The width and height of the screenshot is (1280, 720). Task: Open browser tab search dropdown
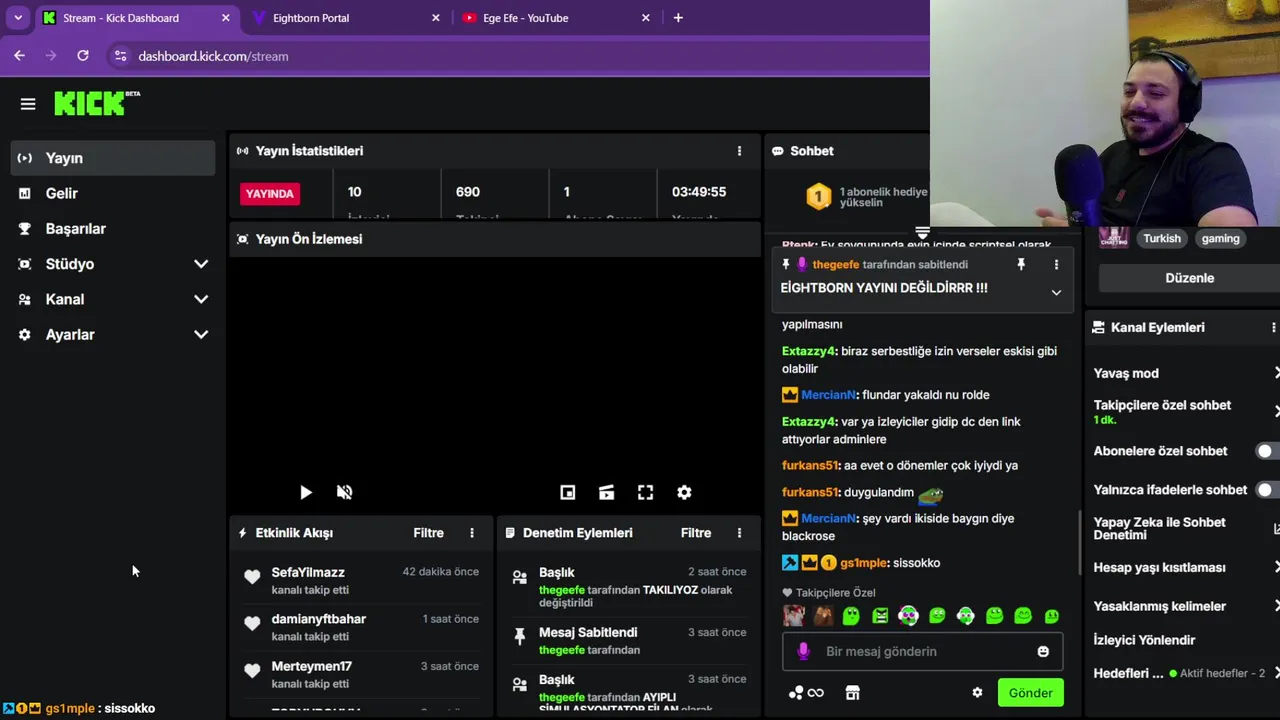coord(18,18)
